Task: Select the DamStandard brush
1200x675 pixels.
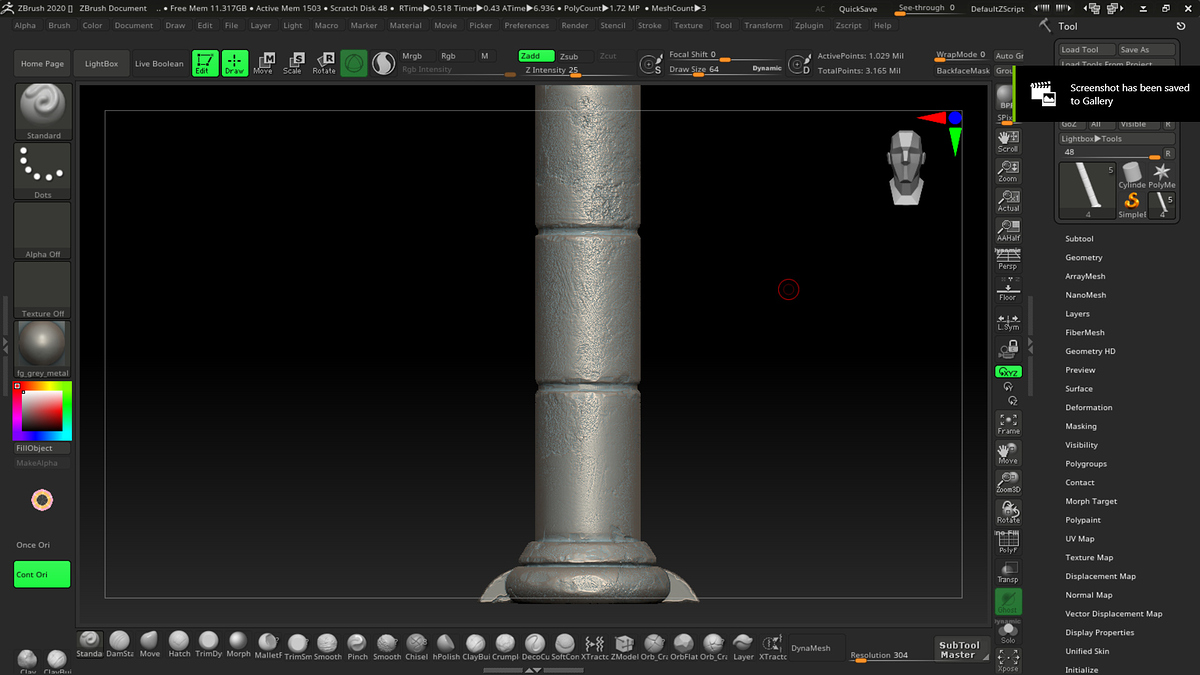Action: [120, 645]
